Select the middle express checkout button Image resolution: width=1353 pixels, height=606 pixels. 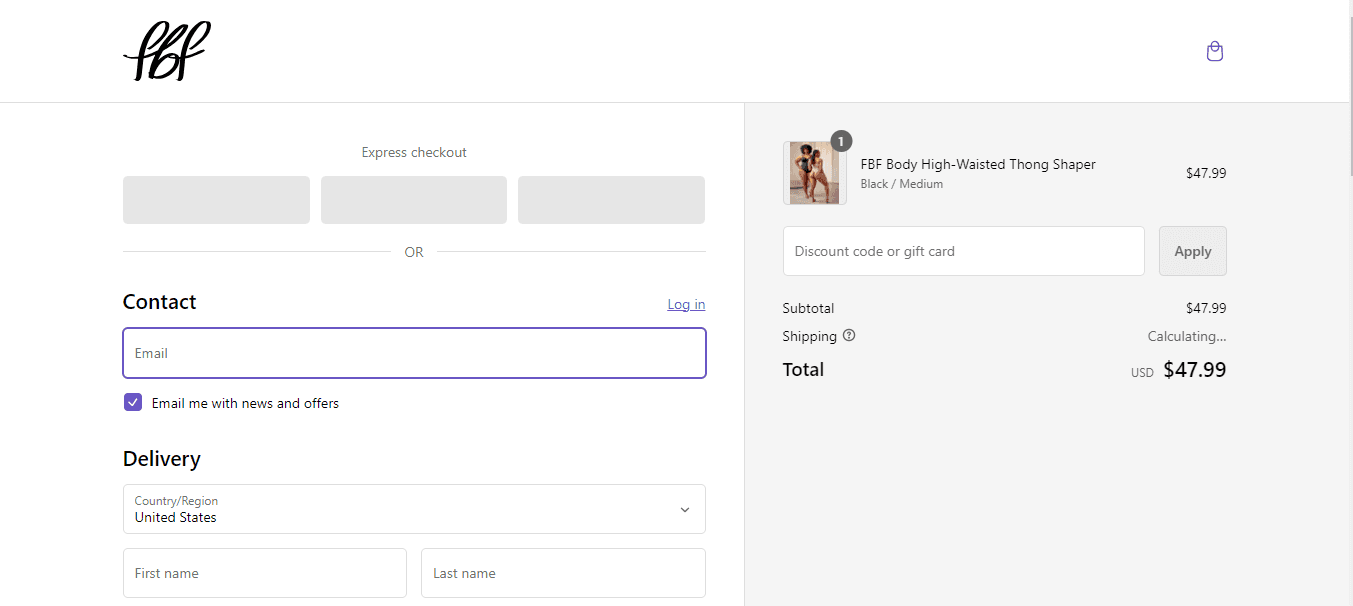[x=414, y=200]
